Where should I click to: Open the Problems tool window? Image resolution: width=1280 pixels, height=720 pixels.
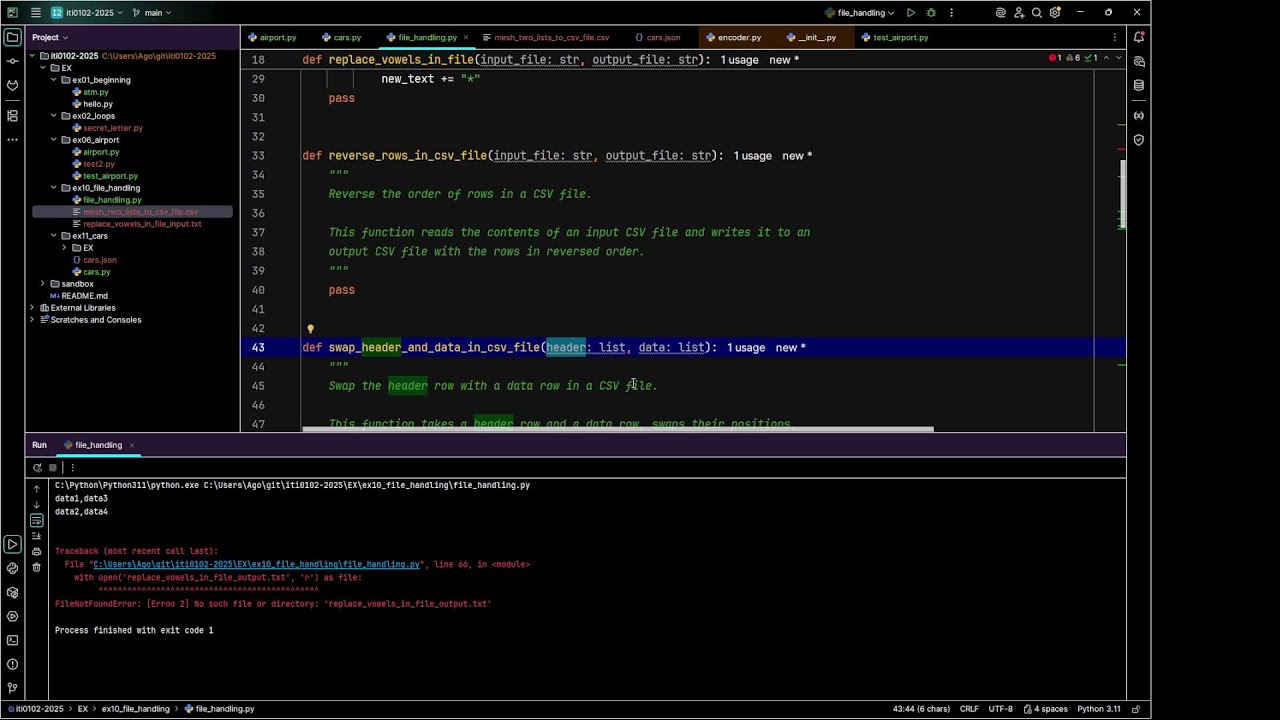click(12, 664)
